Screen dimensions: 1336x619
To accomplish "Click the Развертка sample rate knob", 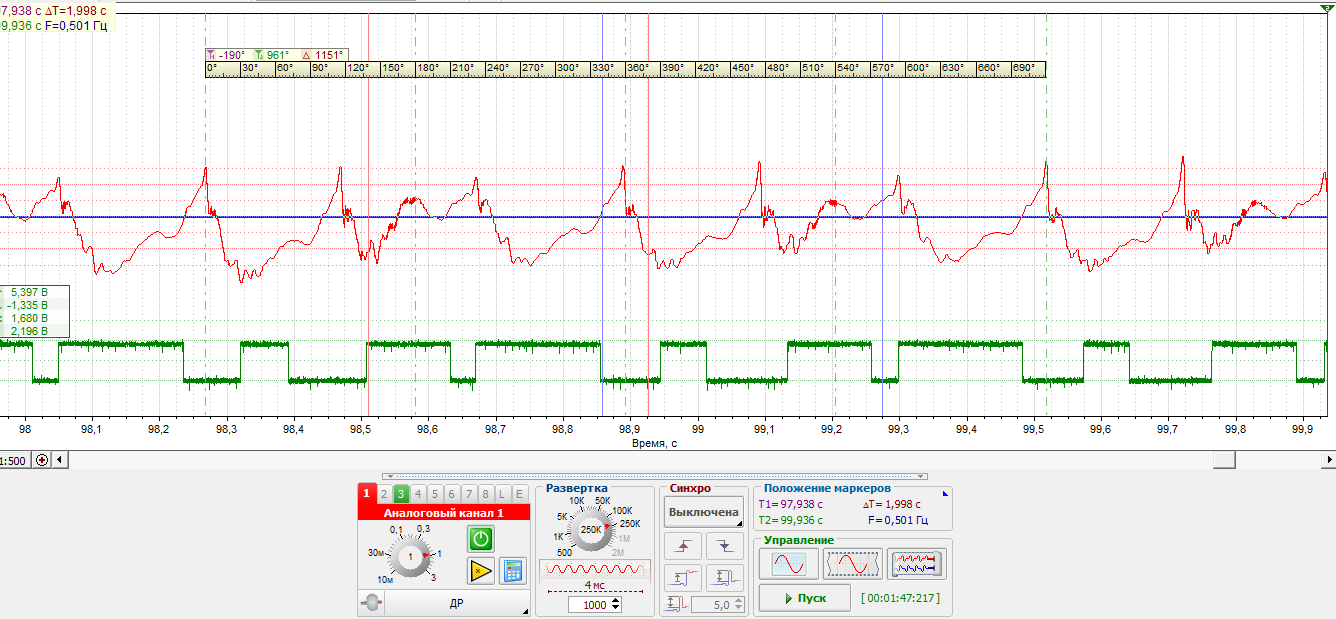I will pyautogui.click(x=590, y=529).
